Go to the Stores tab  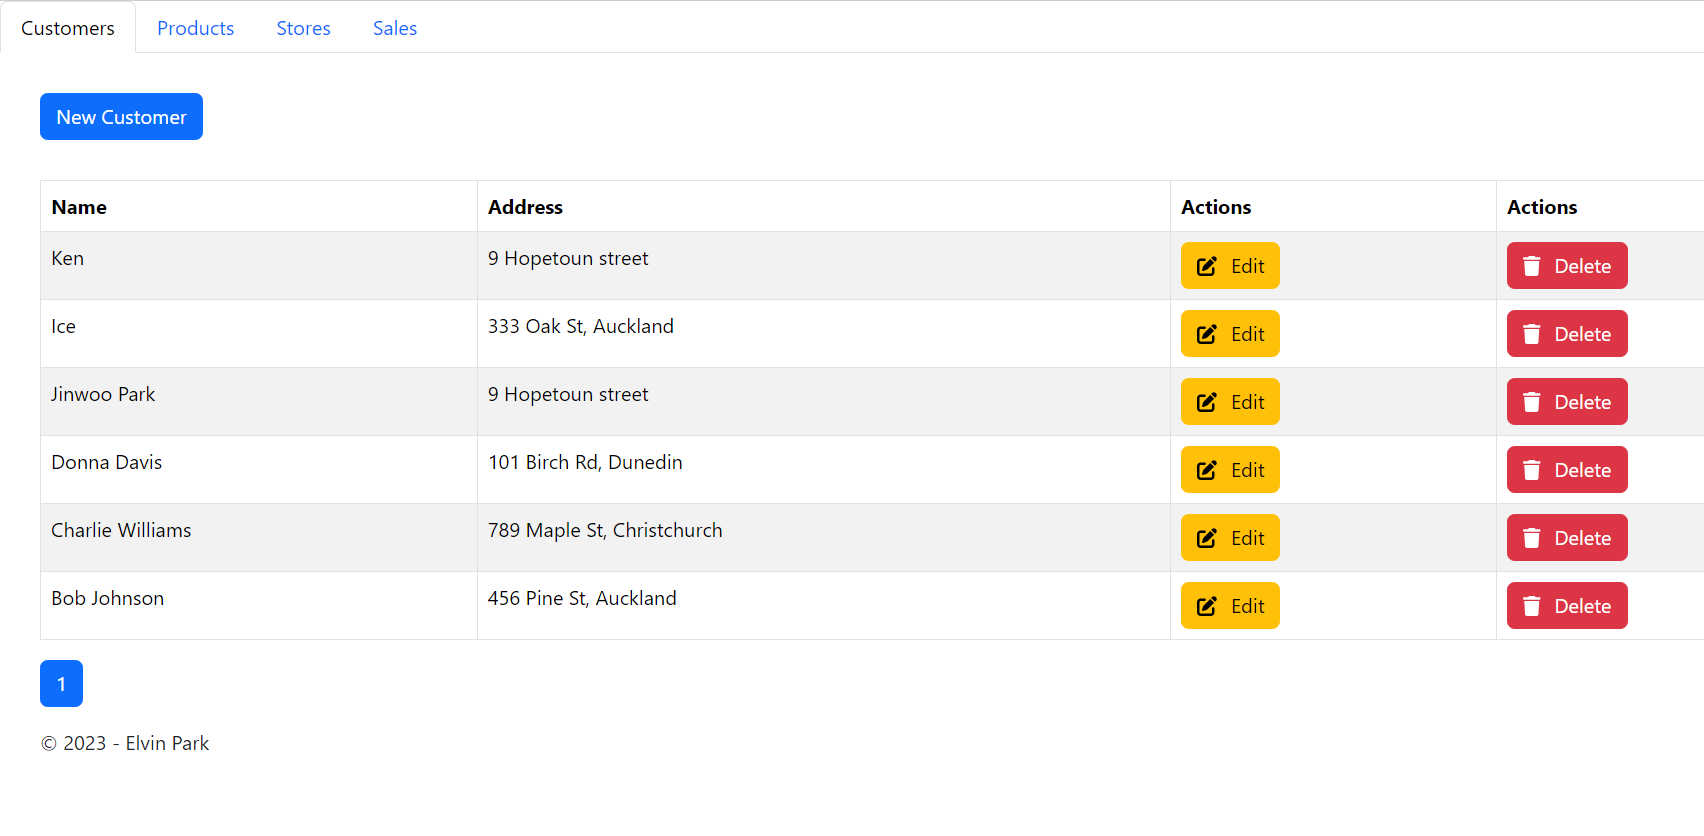point(304,28)
